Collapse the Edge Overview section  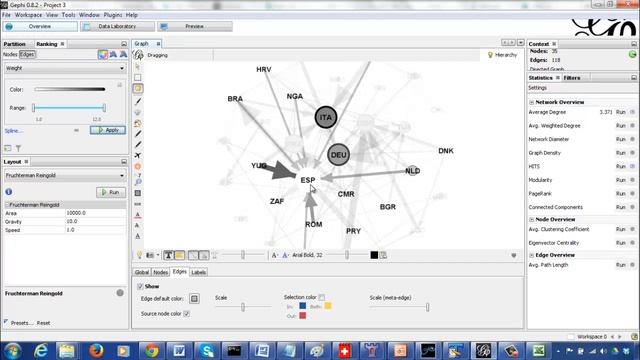pyautogui.click(x=531, y=255)
